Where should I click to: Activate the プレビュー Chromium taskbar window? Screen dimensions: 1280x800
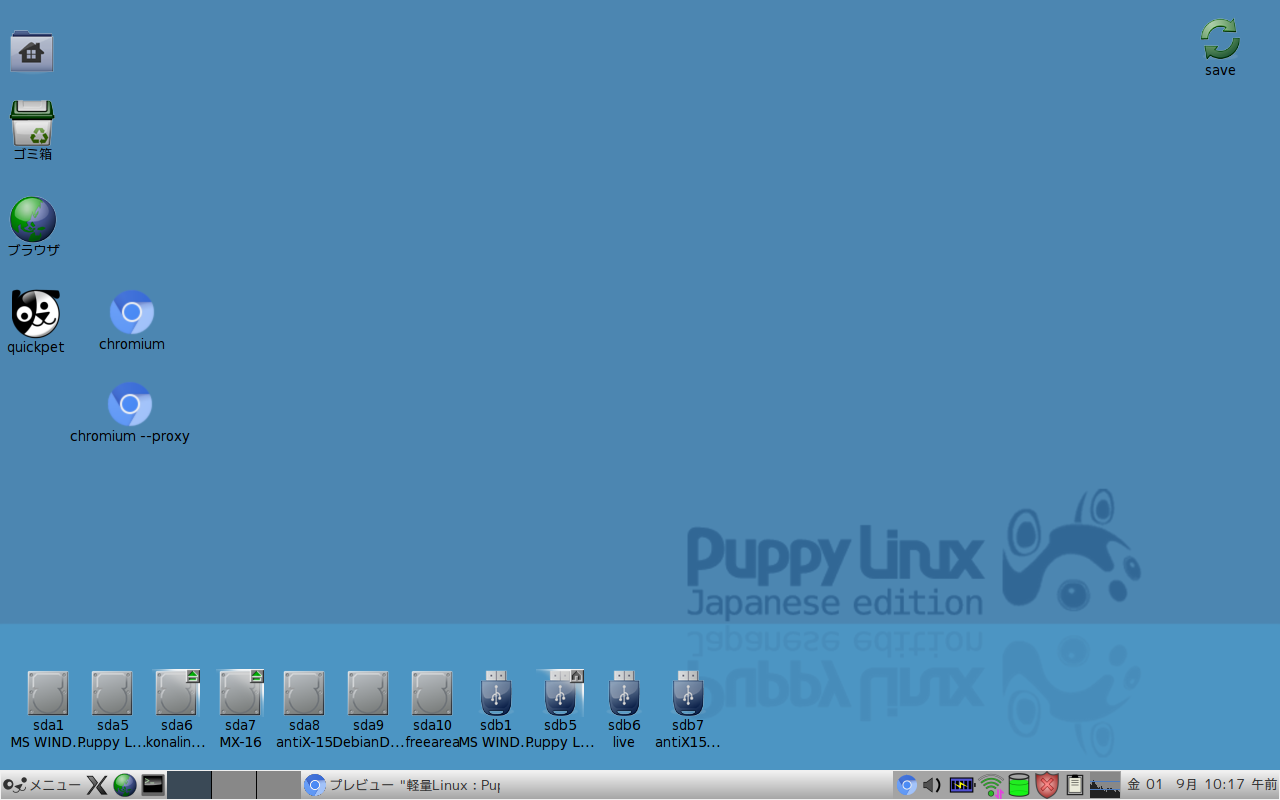(x=402, y=785)
